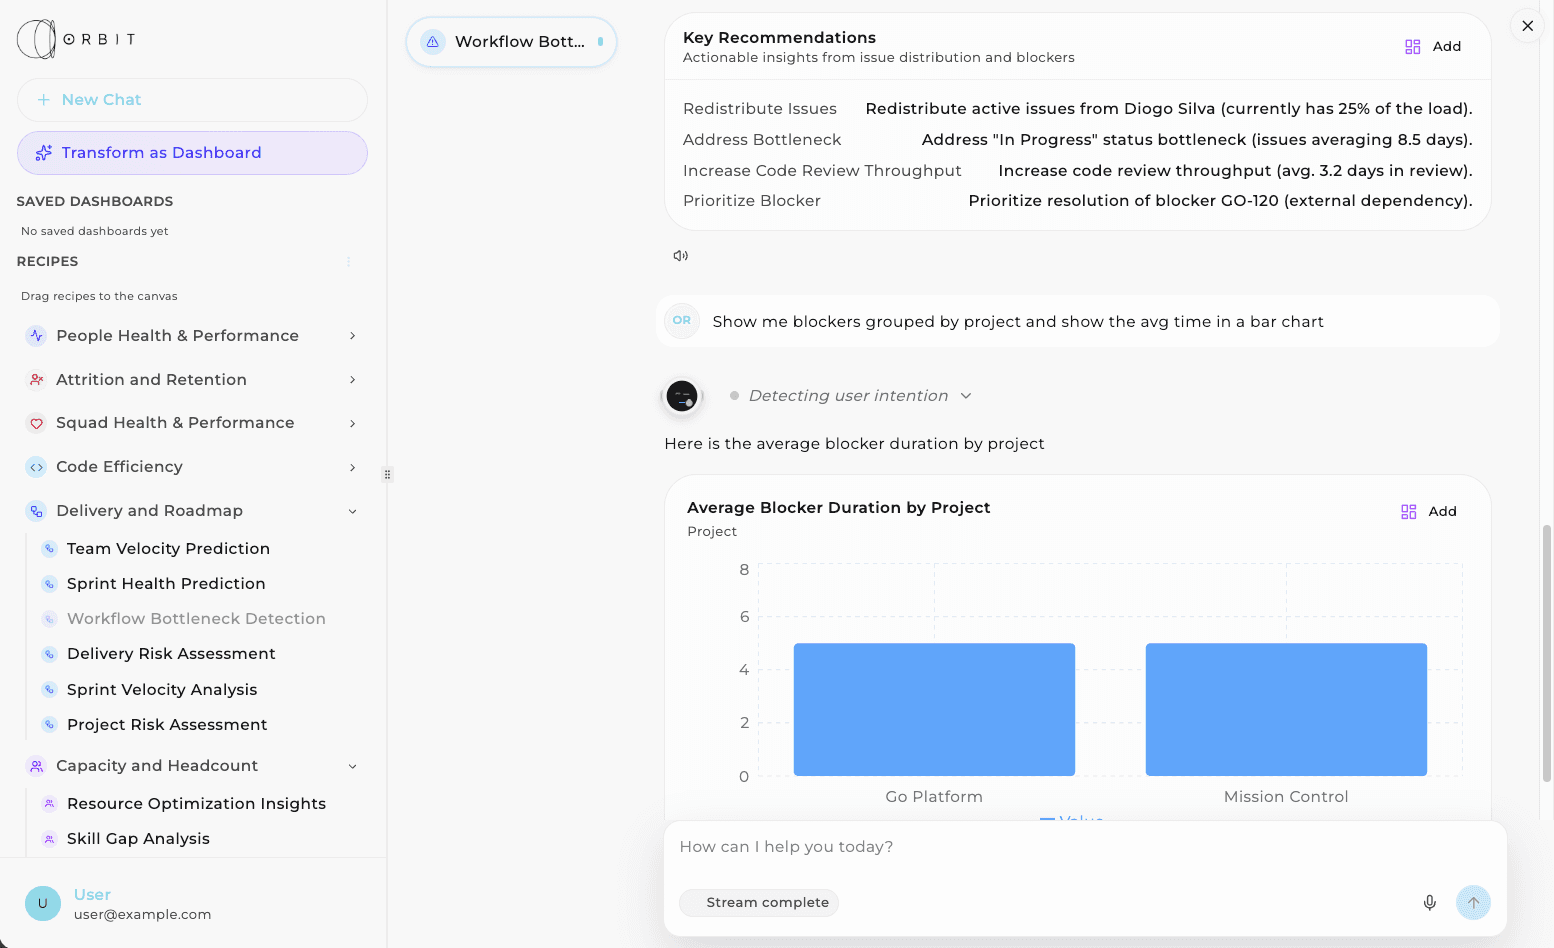Click the chat input field
The width and height of the screenshot is (1554, 948).
pos(1000,846)
